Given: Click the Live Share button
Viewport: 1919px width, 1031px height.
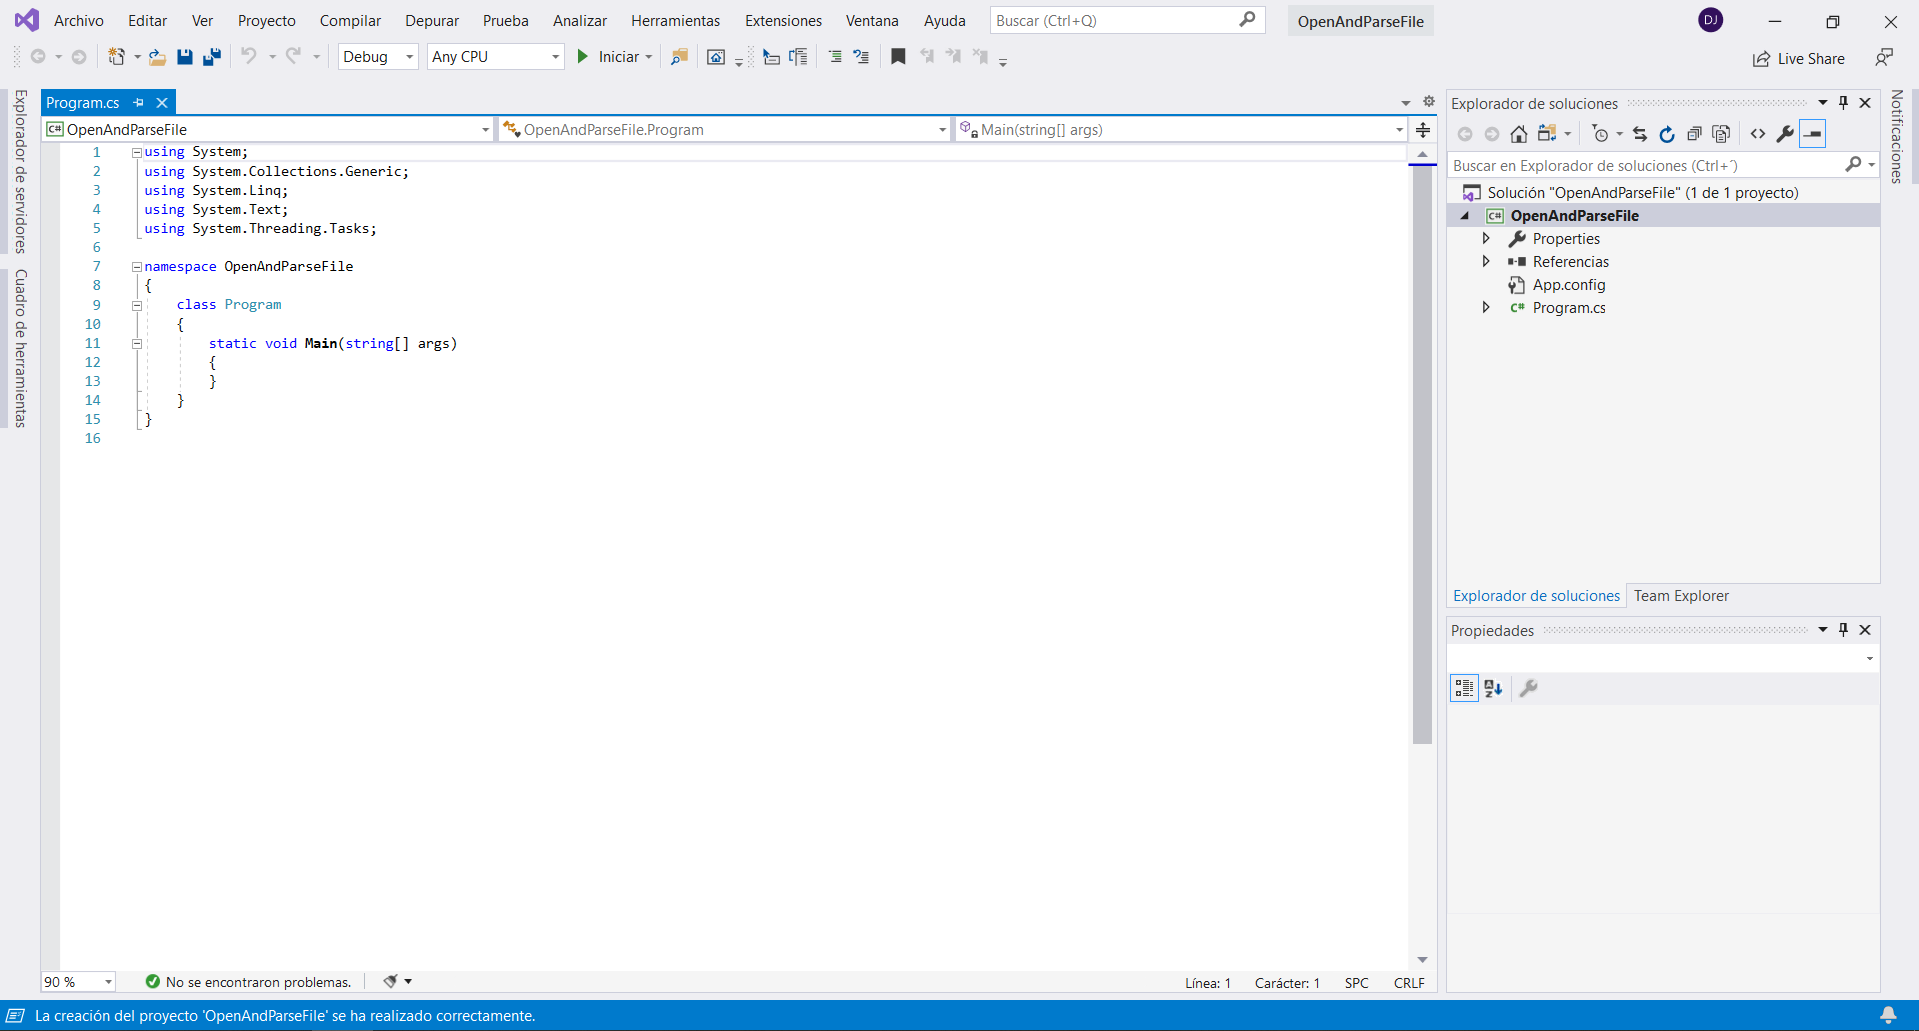Looking at the screenshot, I should pos(1799,59).
